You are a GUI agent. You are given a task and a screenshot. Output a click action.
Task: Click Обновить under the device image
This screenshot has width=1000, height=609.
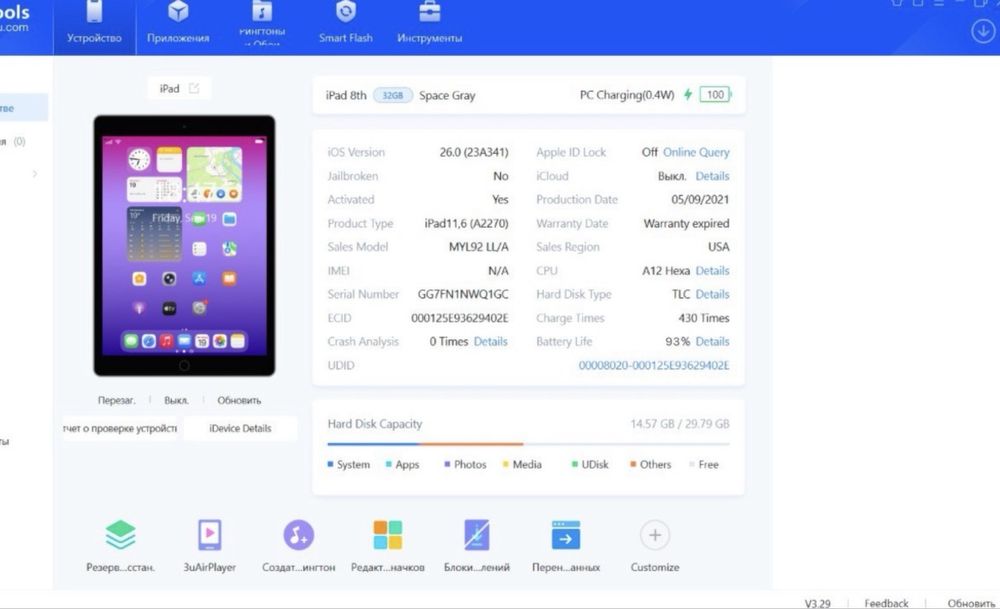tap(239, 400)
